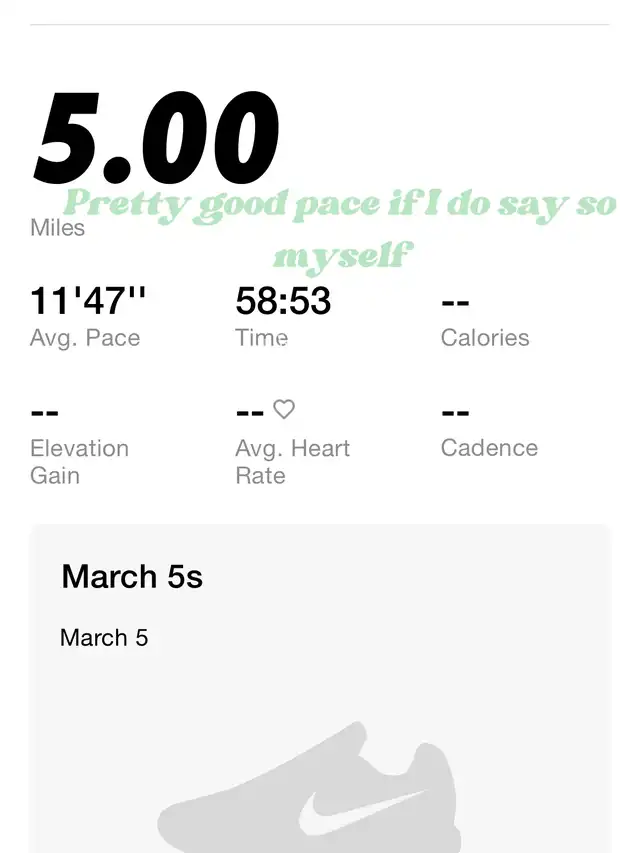Tap the empty Cadence value dashes
Image resolution: width=640 pixels, height=853 pixels.
(456, 413)
